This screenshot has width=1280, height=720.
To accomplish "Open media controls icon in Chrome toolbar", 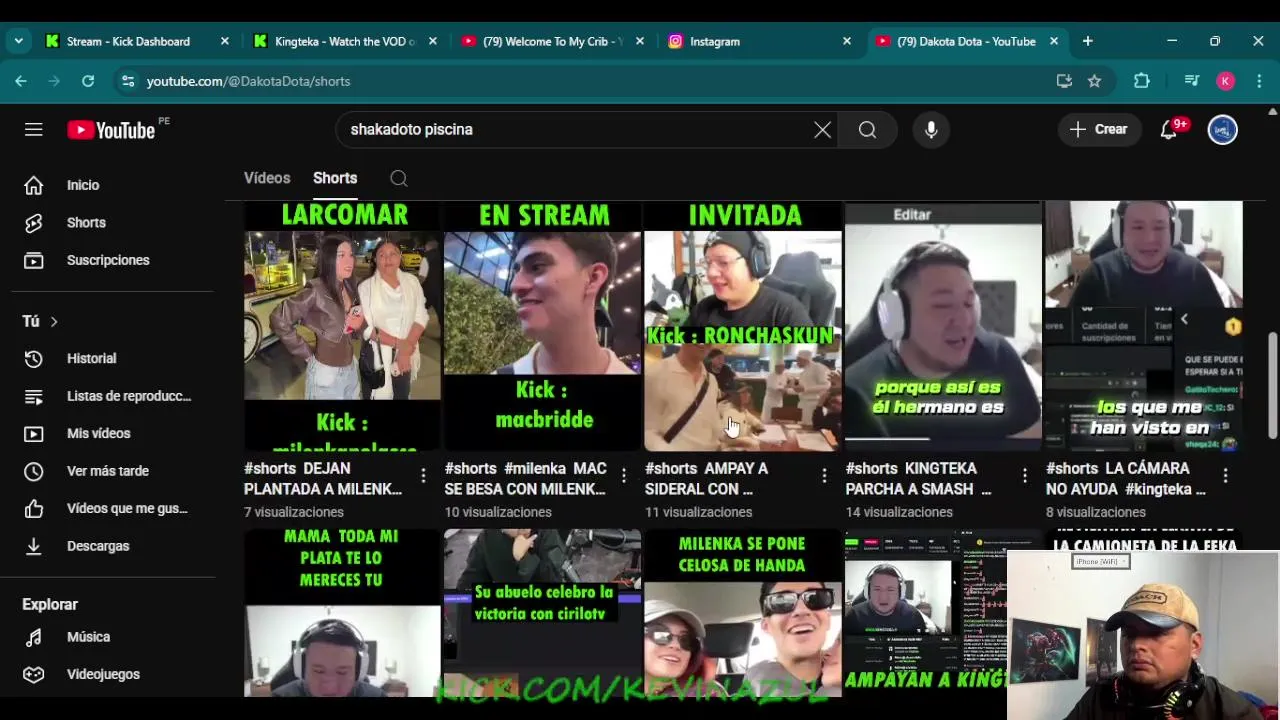I will pyautogui.click(x=1191, y=81).
